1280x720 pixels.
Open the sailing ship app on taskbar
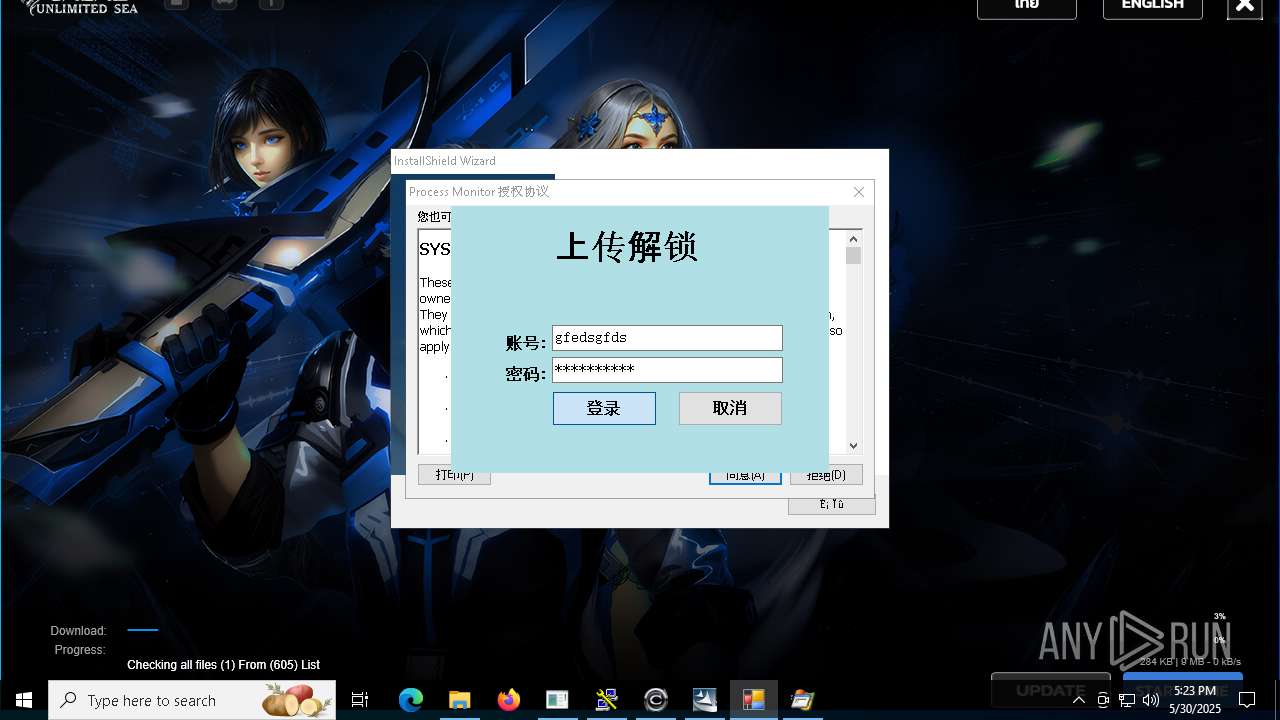click(x=705, y=700)
